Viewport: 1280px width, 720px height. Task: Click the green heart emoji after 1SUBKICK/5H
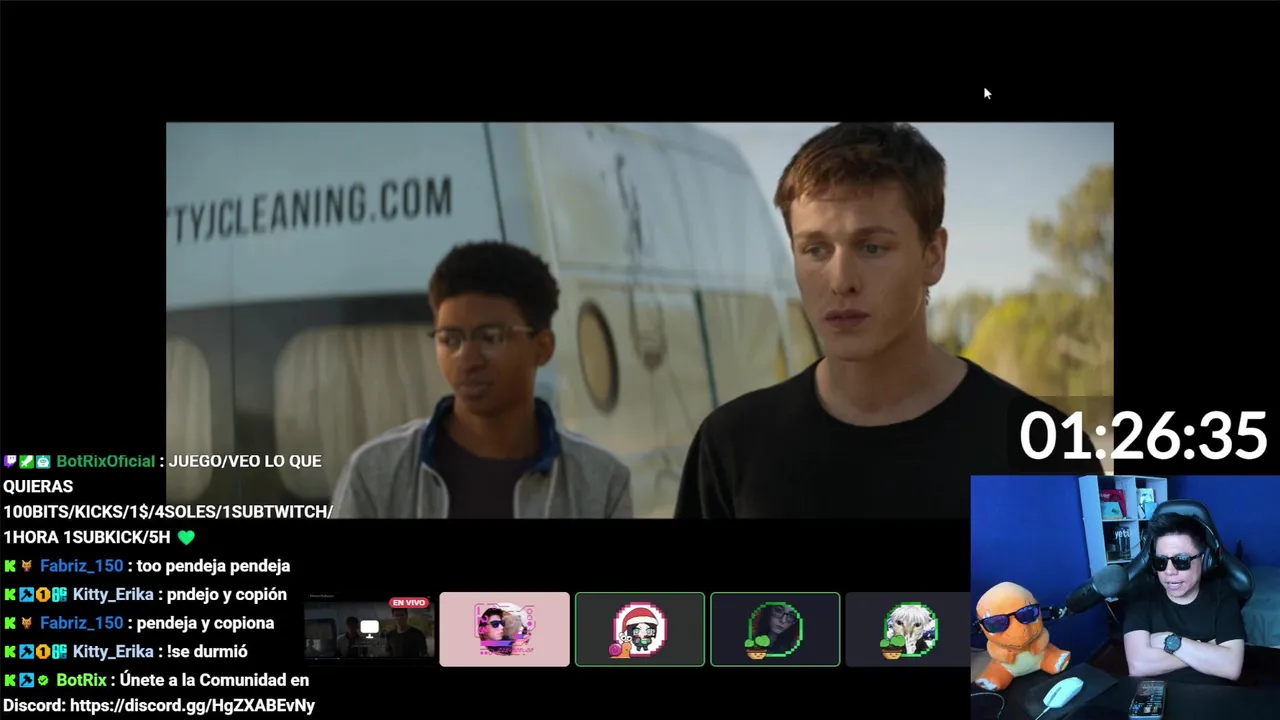[186, 537]
